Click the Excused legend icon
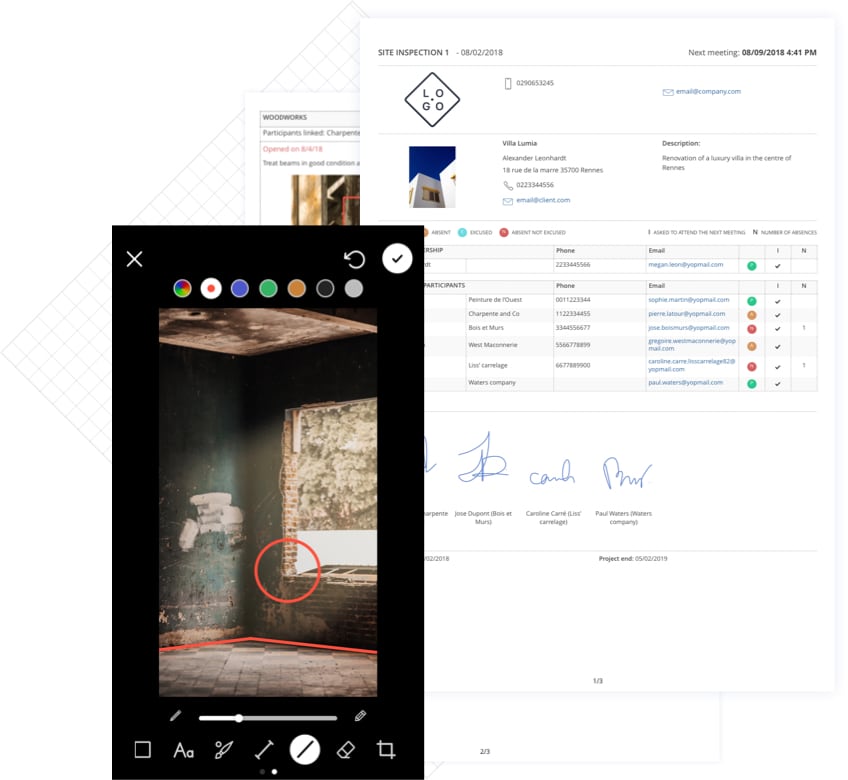Image resolution: width=848 pixels, height=780 pixels. click(462, 233)
